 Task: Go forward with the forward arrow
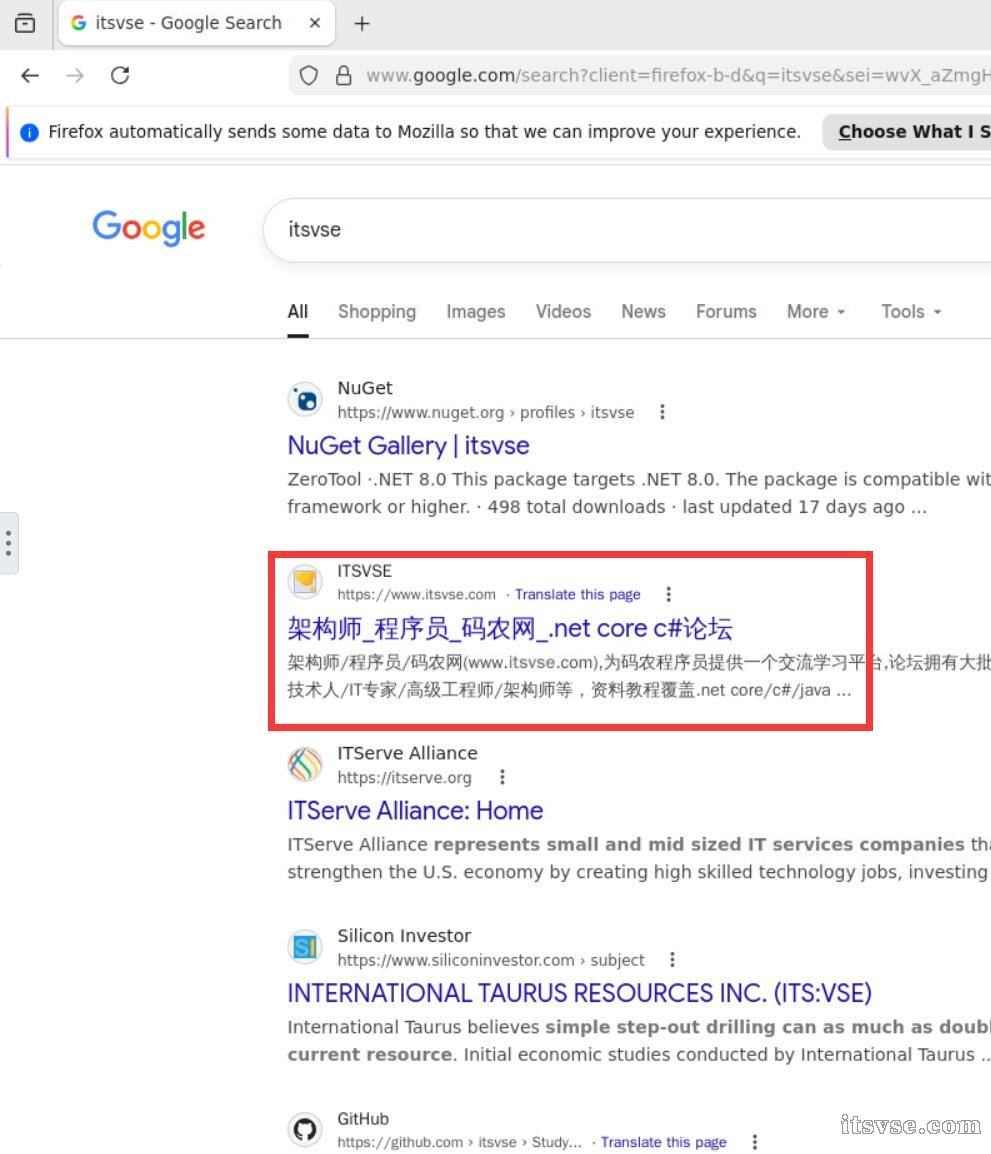(x=75, y=75)
